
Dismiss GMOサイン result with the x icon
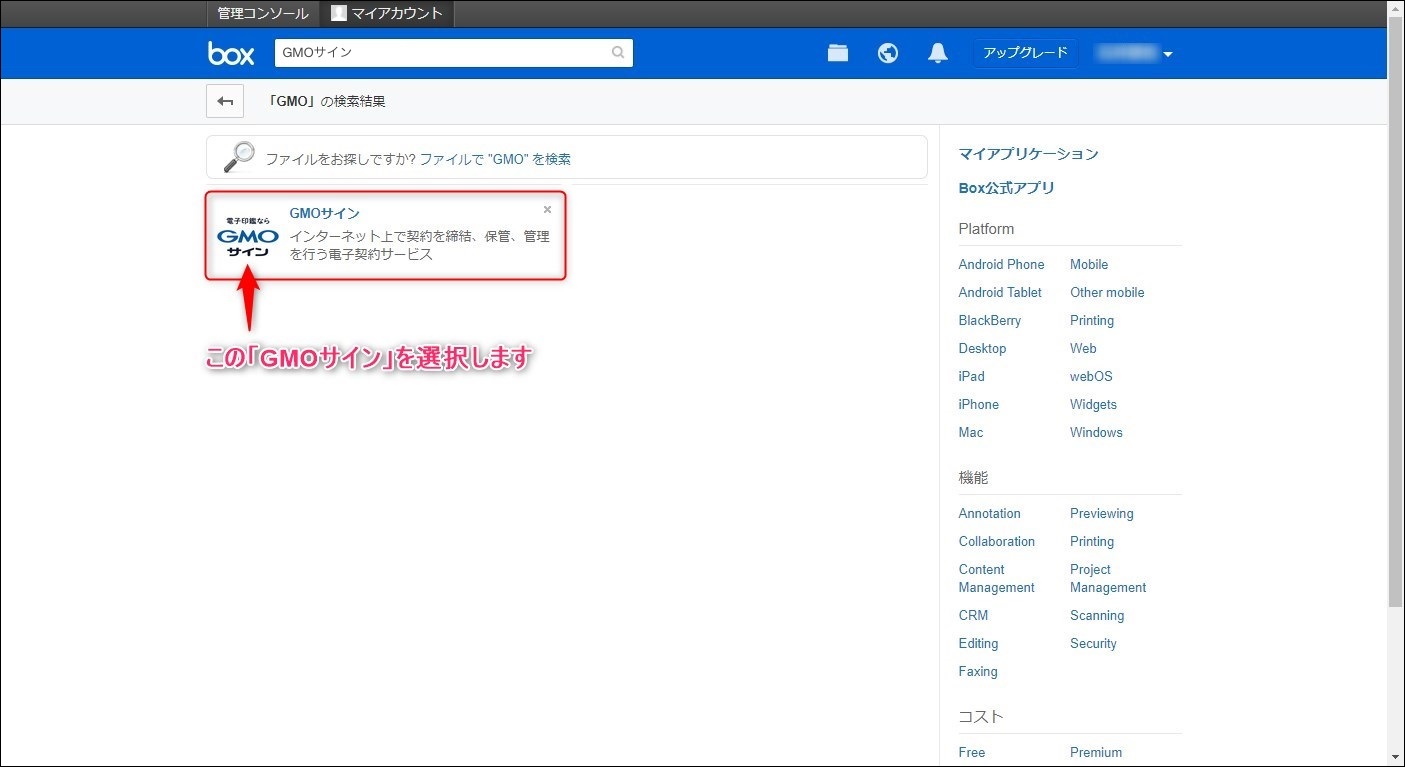click(547, 210)
